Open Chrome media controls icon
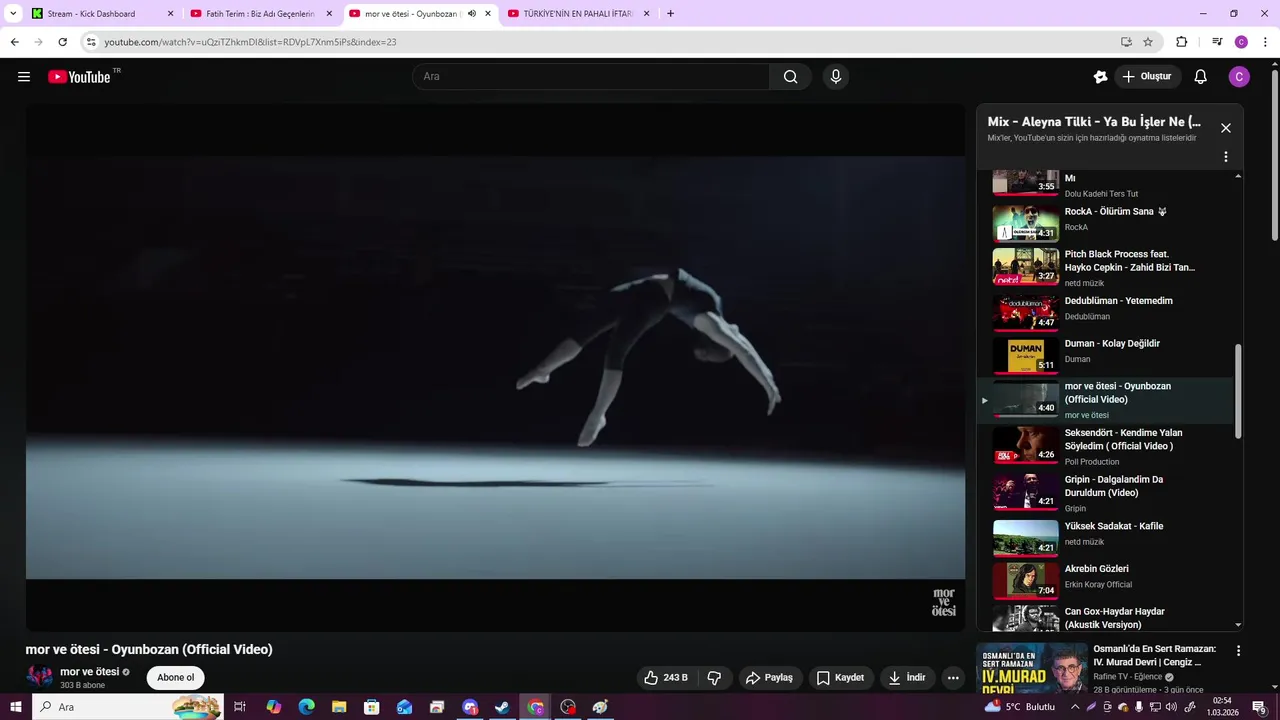This screenshot has width=1280, height=720. (1217, 42)
